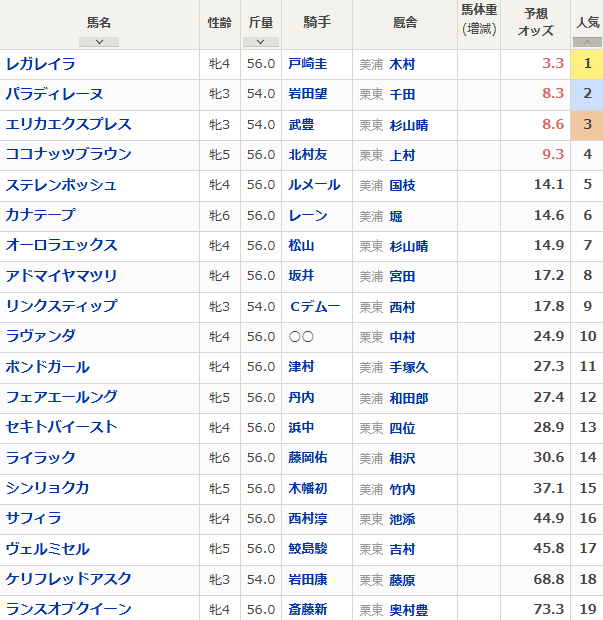603x620 pixels.
Task: Open horse page for ランスオブクイーン
Action: [x=68, y=608]
